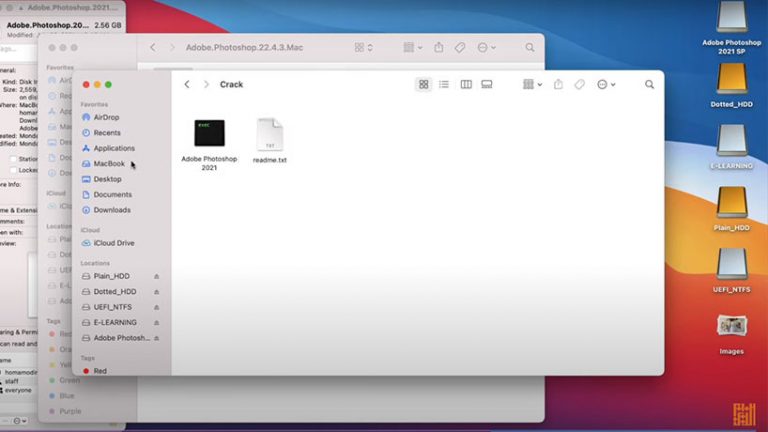Select the readme.txt file
Viewport: 768px width, 432px height.
[270, 134]
